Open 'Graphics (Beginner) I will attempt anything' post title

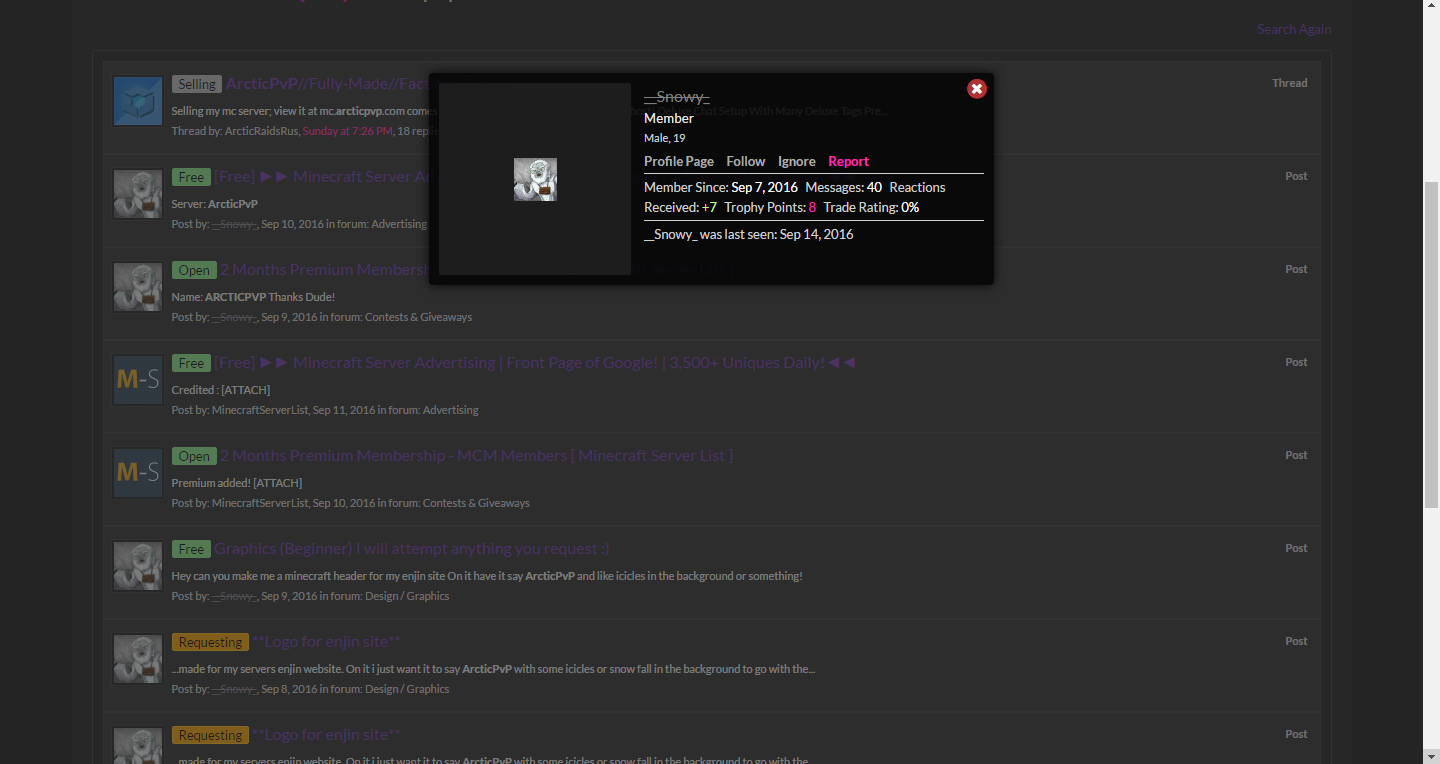pos(412,549)
